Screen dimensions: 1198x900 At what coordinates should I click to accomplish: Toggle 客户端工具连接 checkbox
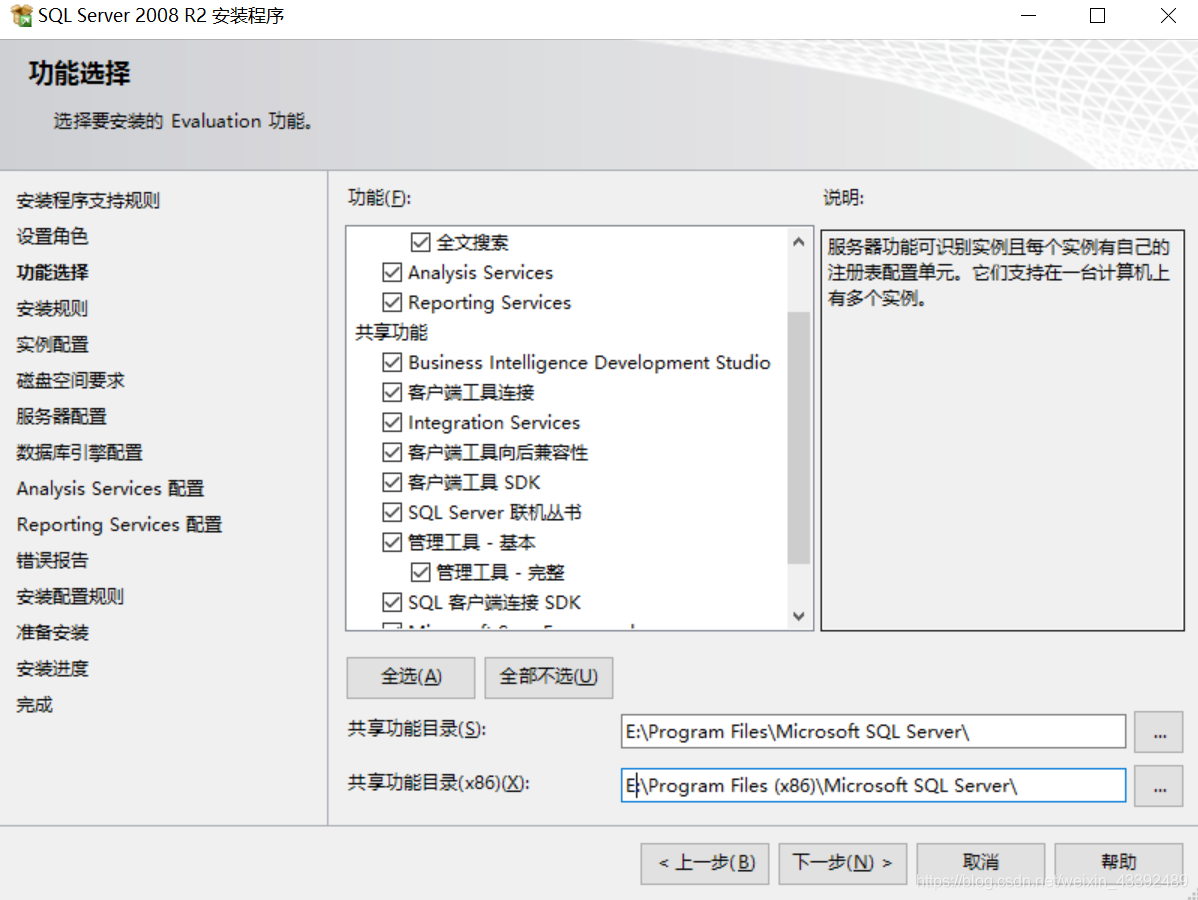[x=392, y=393]
